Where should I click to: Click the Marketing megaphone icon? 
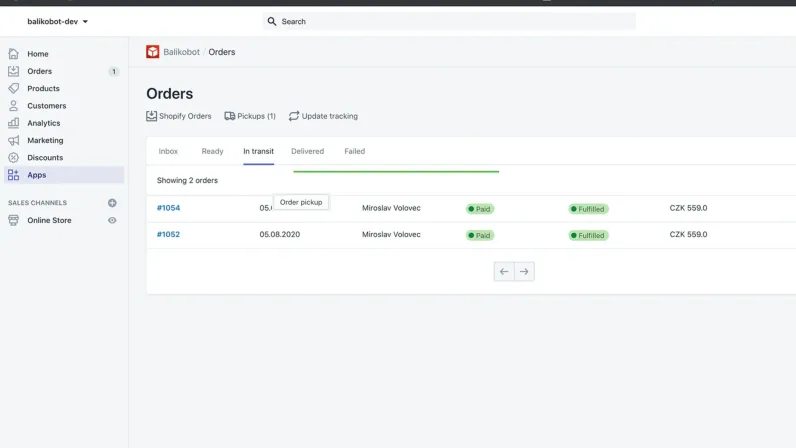click(x=14, y=140)
